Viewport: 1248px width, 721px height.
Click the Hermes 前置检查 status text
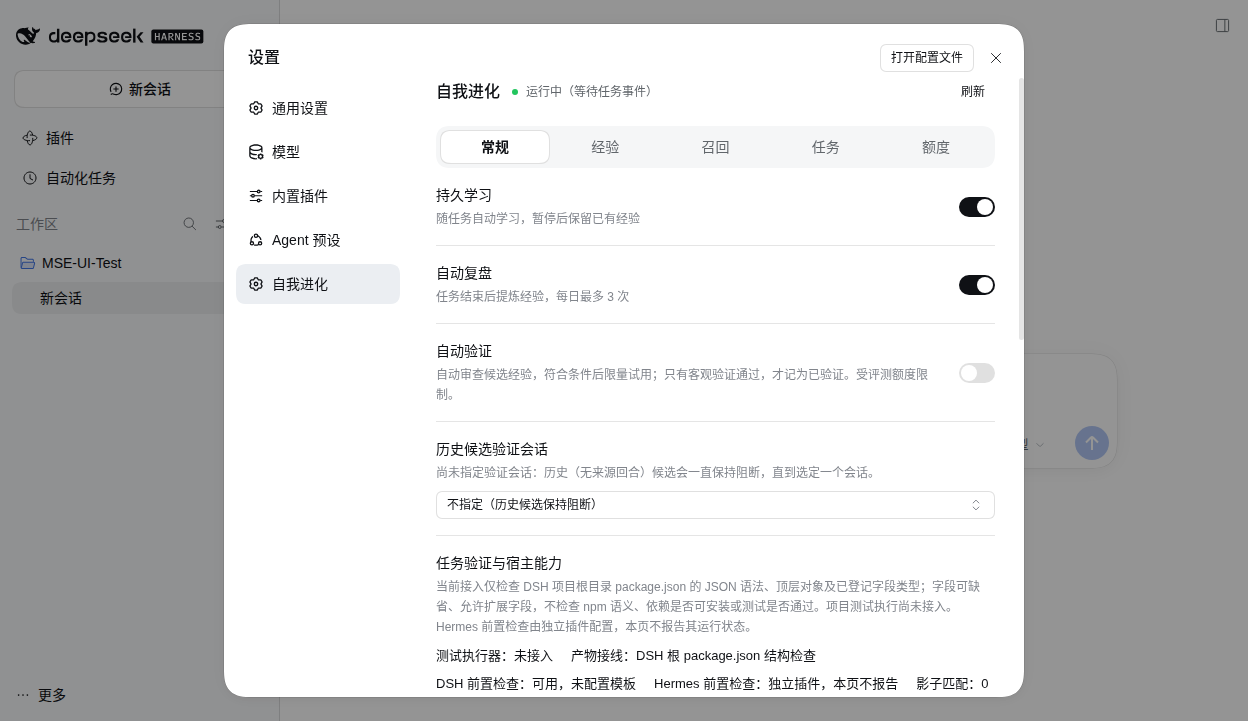pyautogui.click(x=776, y=684)
